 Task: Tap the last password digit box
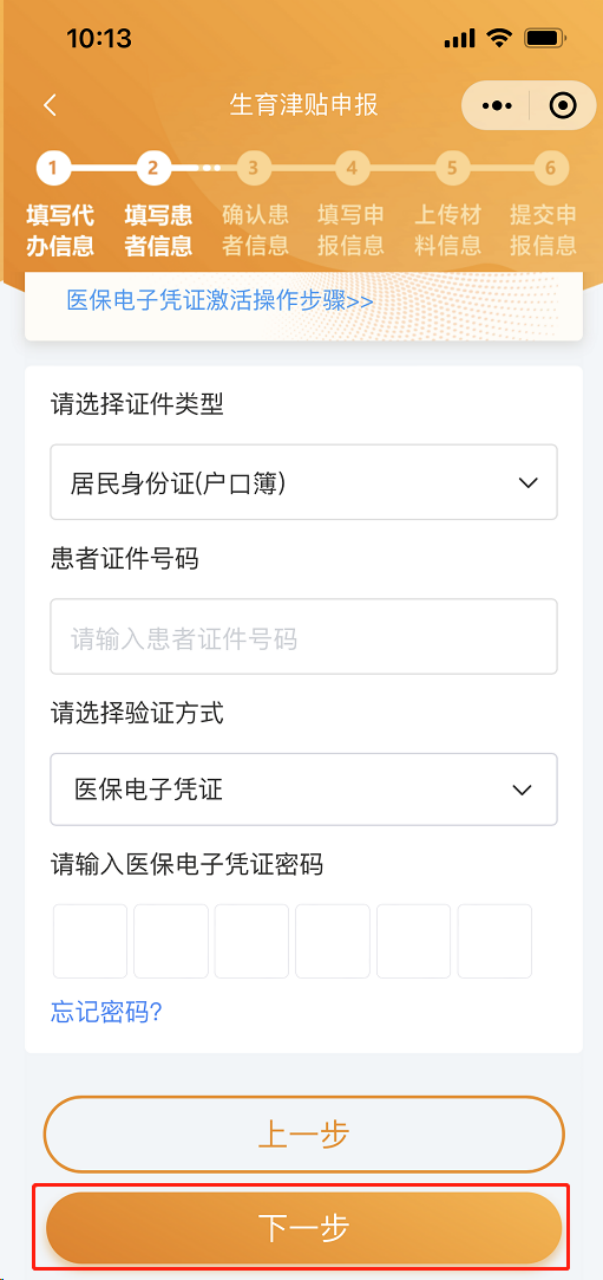(x=494, y=941)
